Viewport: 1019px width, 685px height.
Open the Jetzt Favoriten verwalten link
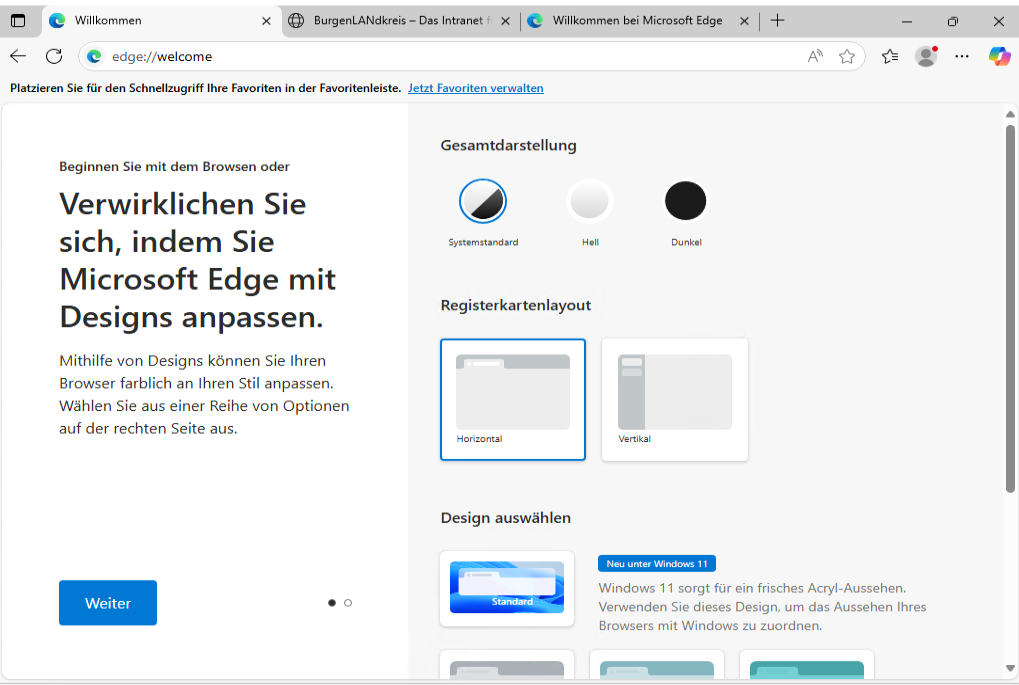pos(476,88)
